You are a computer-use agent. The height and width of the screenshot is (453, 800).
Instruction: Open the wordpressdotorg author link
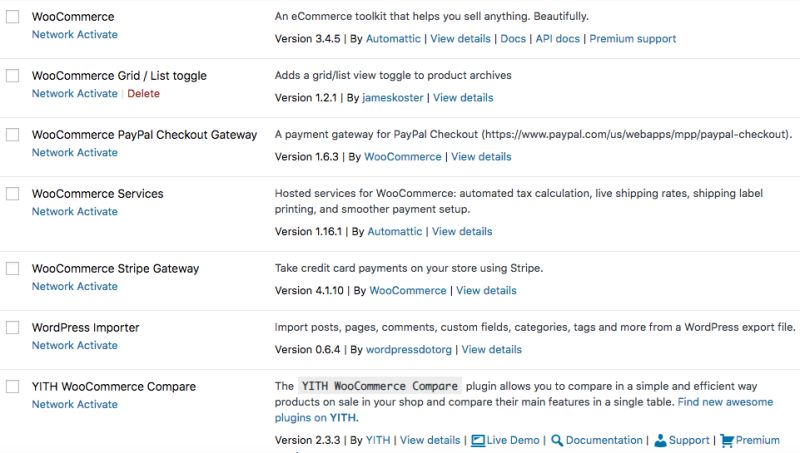tap(409, 350)
